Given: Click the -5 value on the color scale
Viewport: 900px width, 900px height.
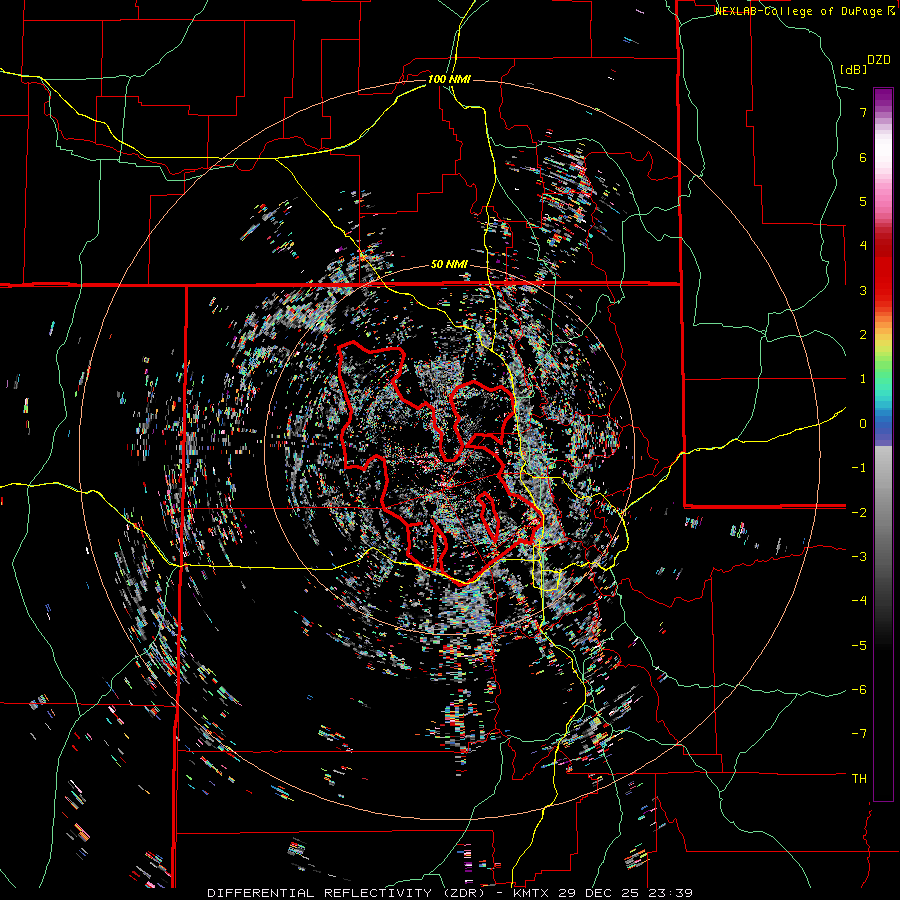Looking at the screenshot, I should click(859, 646).
